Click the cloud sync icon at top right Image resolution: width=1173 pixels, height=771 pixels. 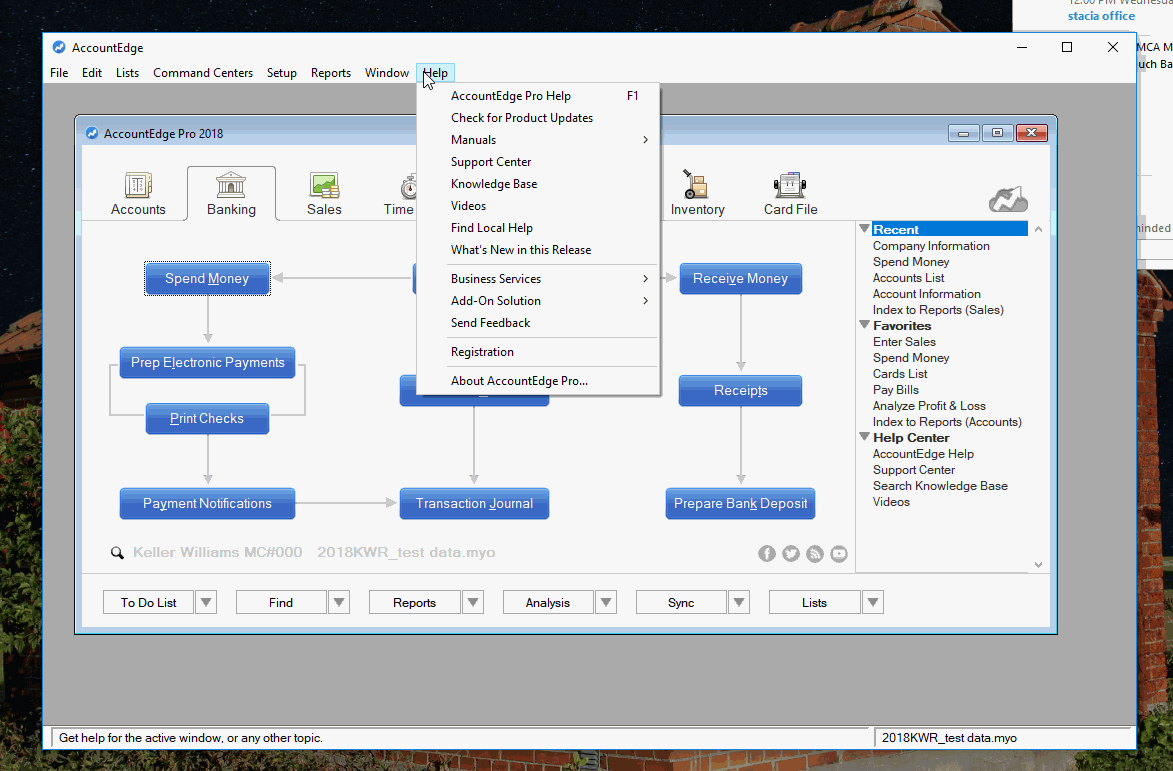[1007, 199]
